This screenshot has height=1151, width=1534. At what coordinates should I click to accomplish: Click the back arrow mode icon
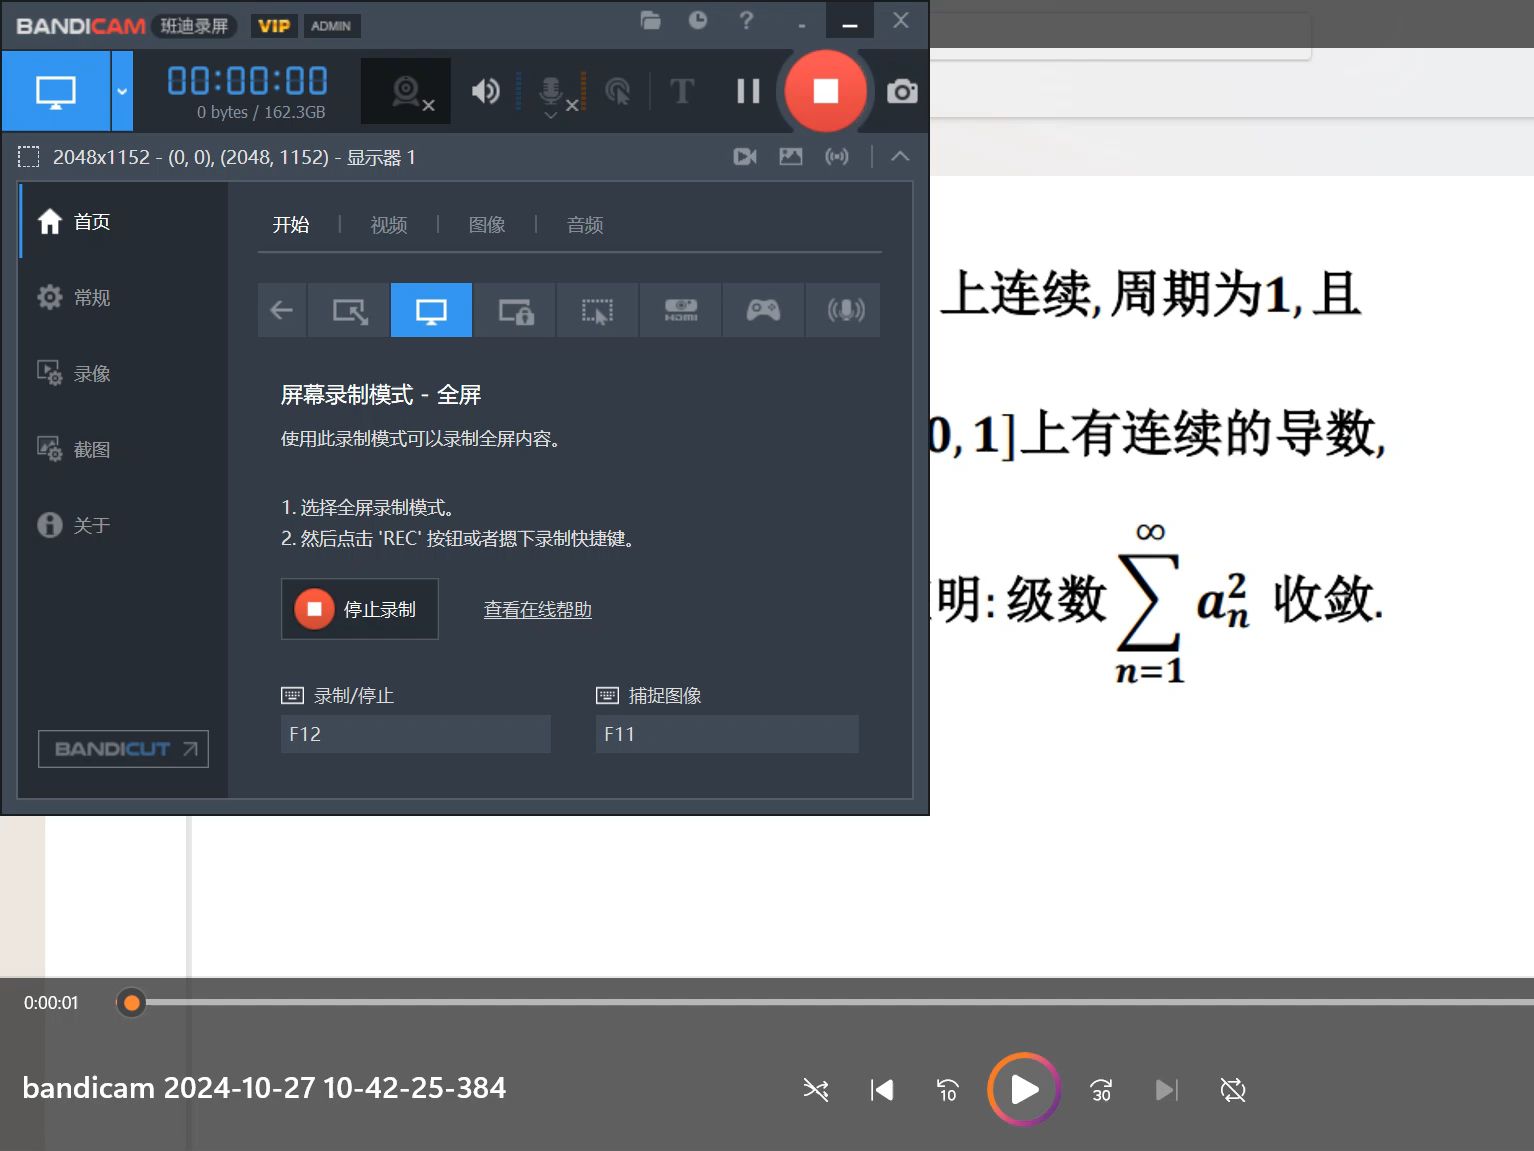point(282,310)
